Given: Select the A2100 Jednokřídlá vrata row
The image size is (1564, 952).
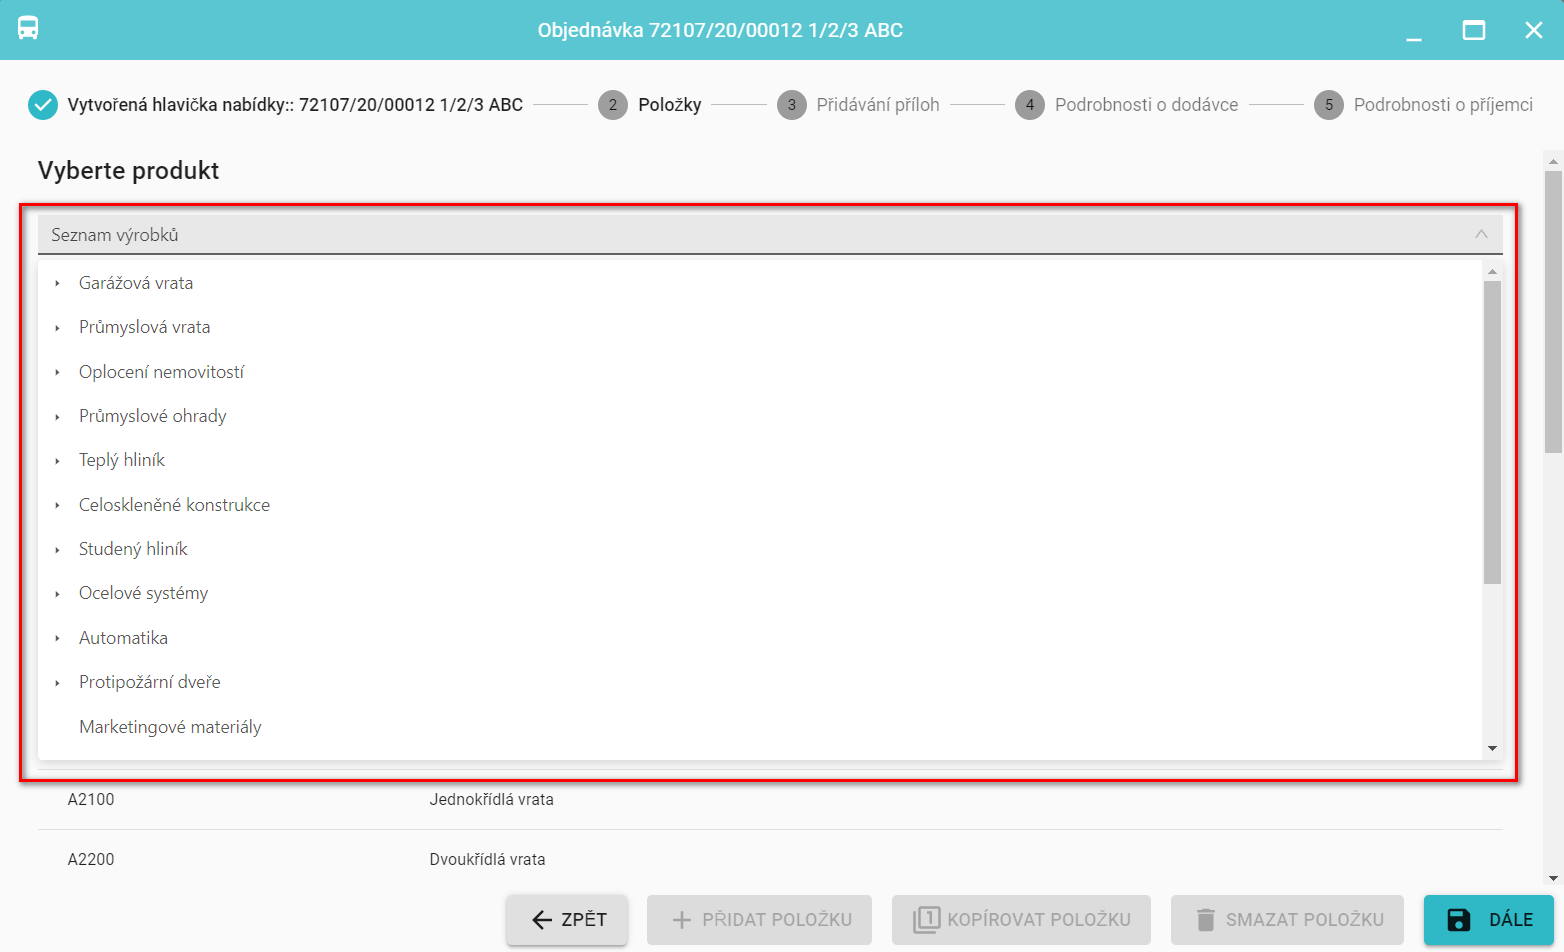Looking at the screenshot, I should tap(490, 800).
